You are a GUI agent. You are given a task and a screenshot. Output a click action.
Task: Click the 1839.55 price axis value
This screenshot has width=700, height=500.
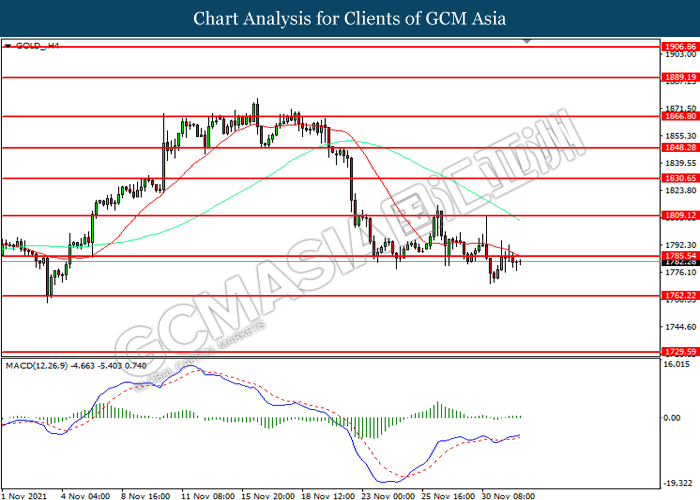(x=680, y=163)
